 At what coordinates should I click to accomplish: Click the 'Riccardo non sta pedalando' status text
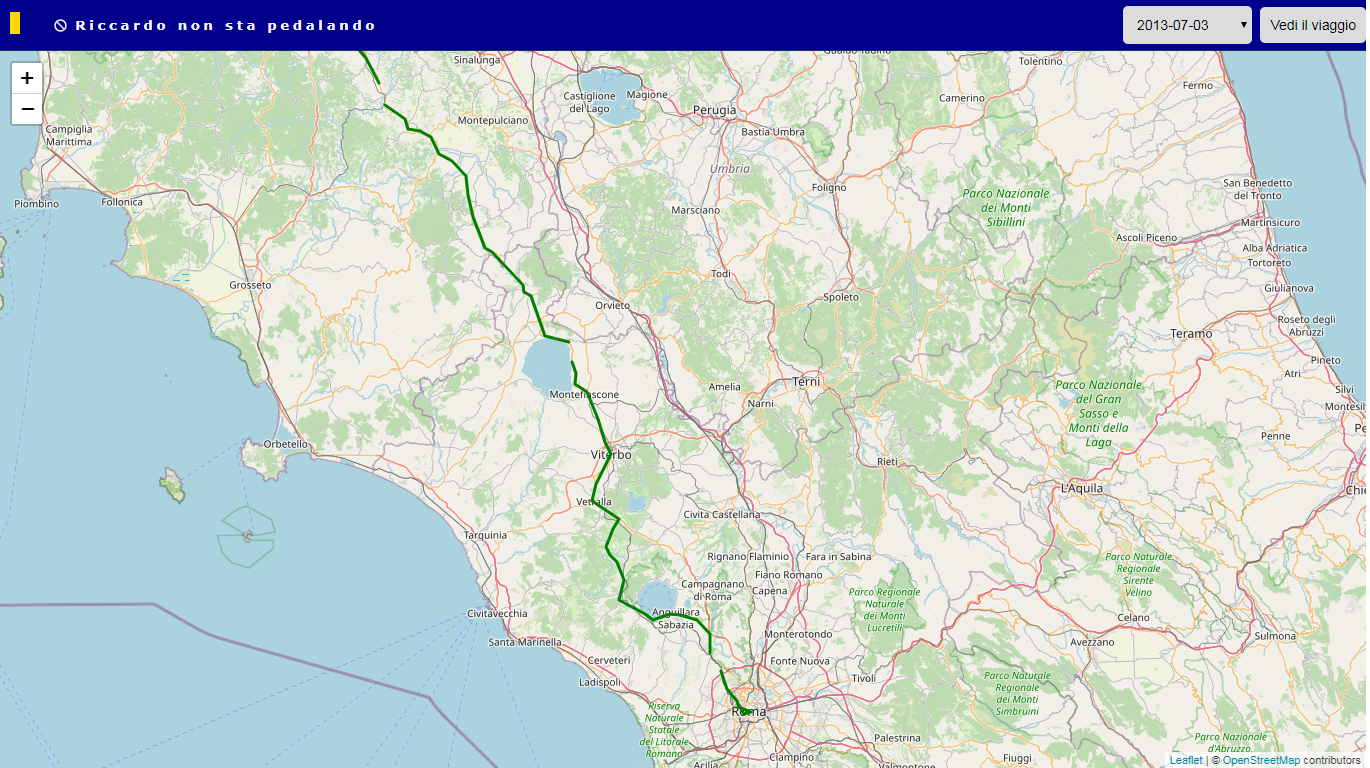pyautogui.click(x=226, y=26)
